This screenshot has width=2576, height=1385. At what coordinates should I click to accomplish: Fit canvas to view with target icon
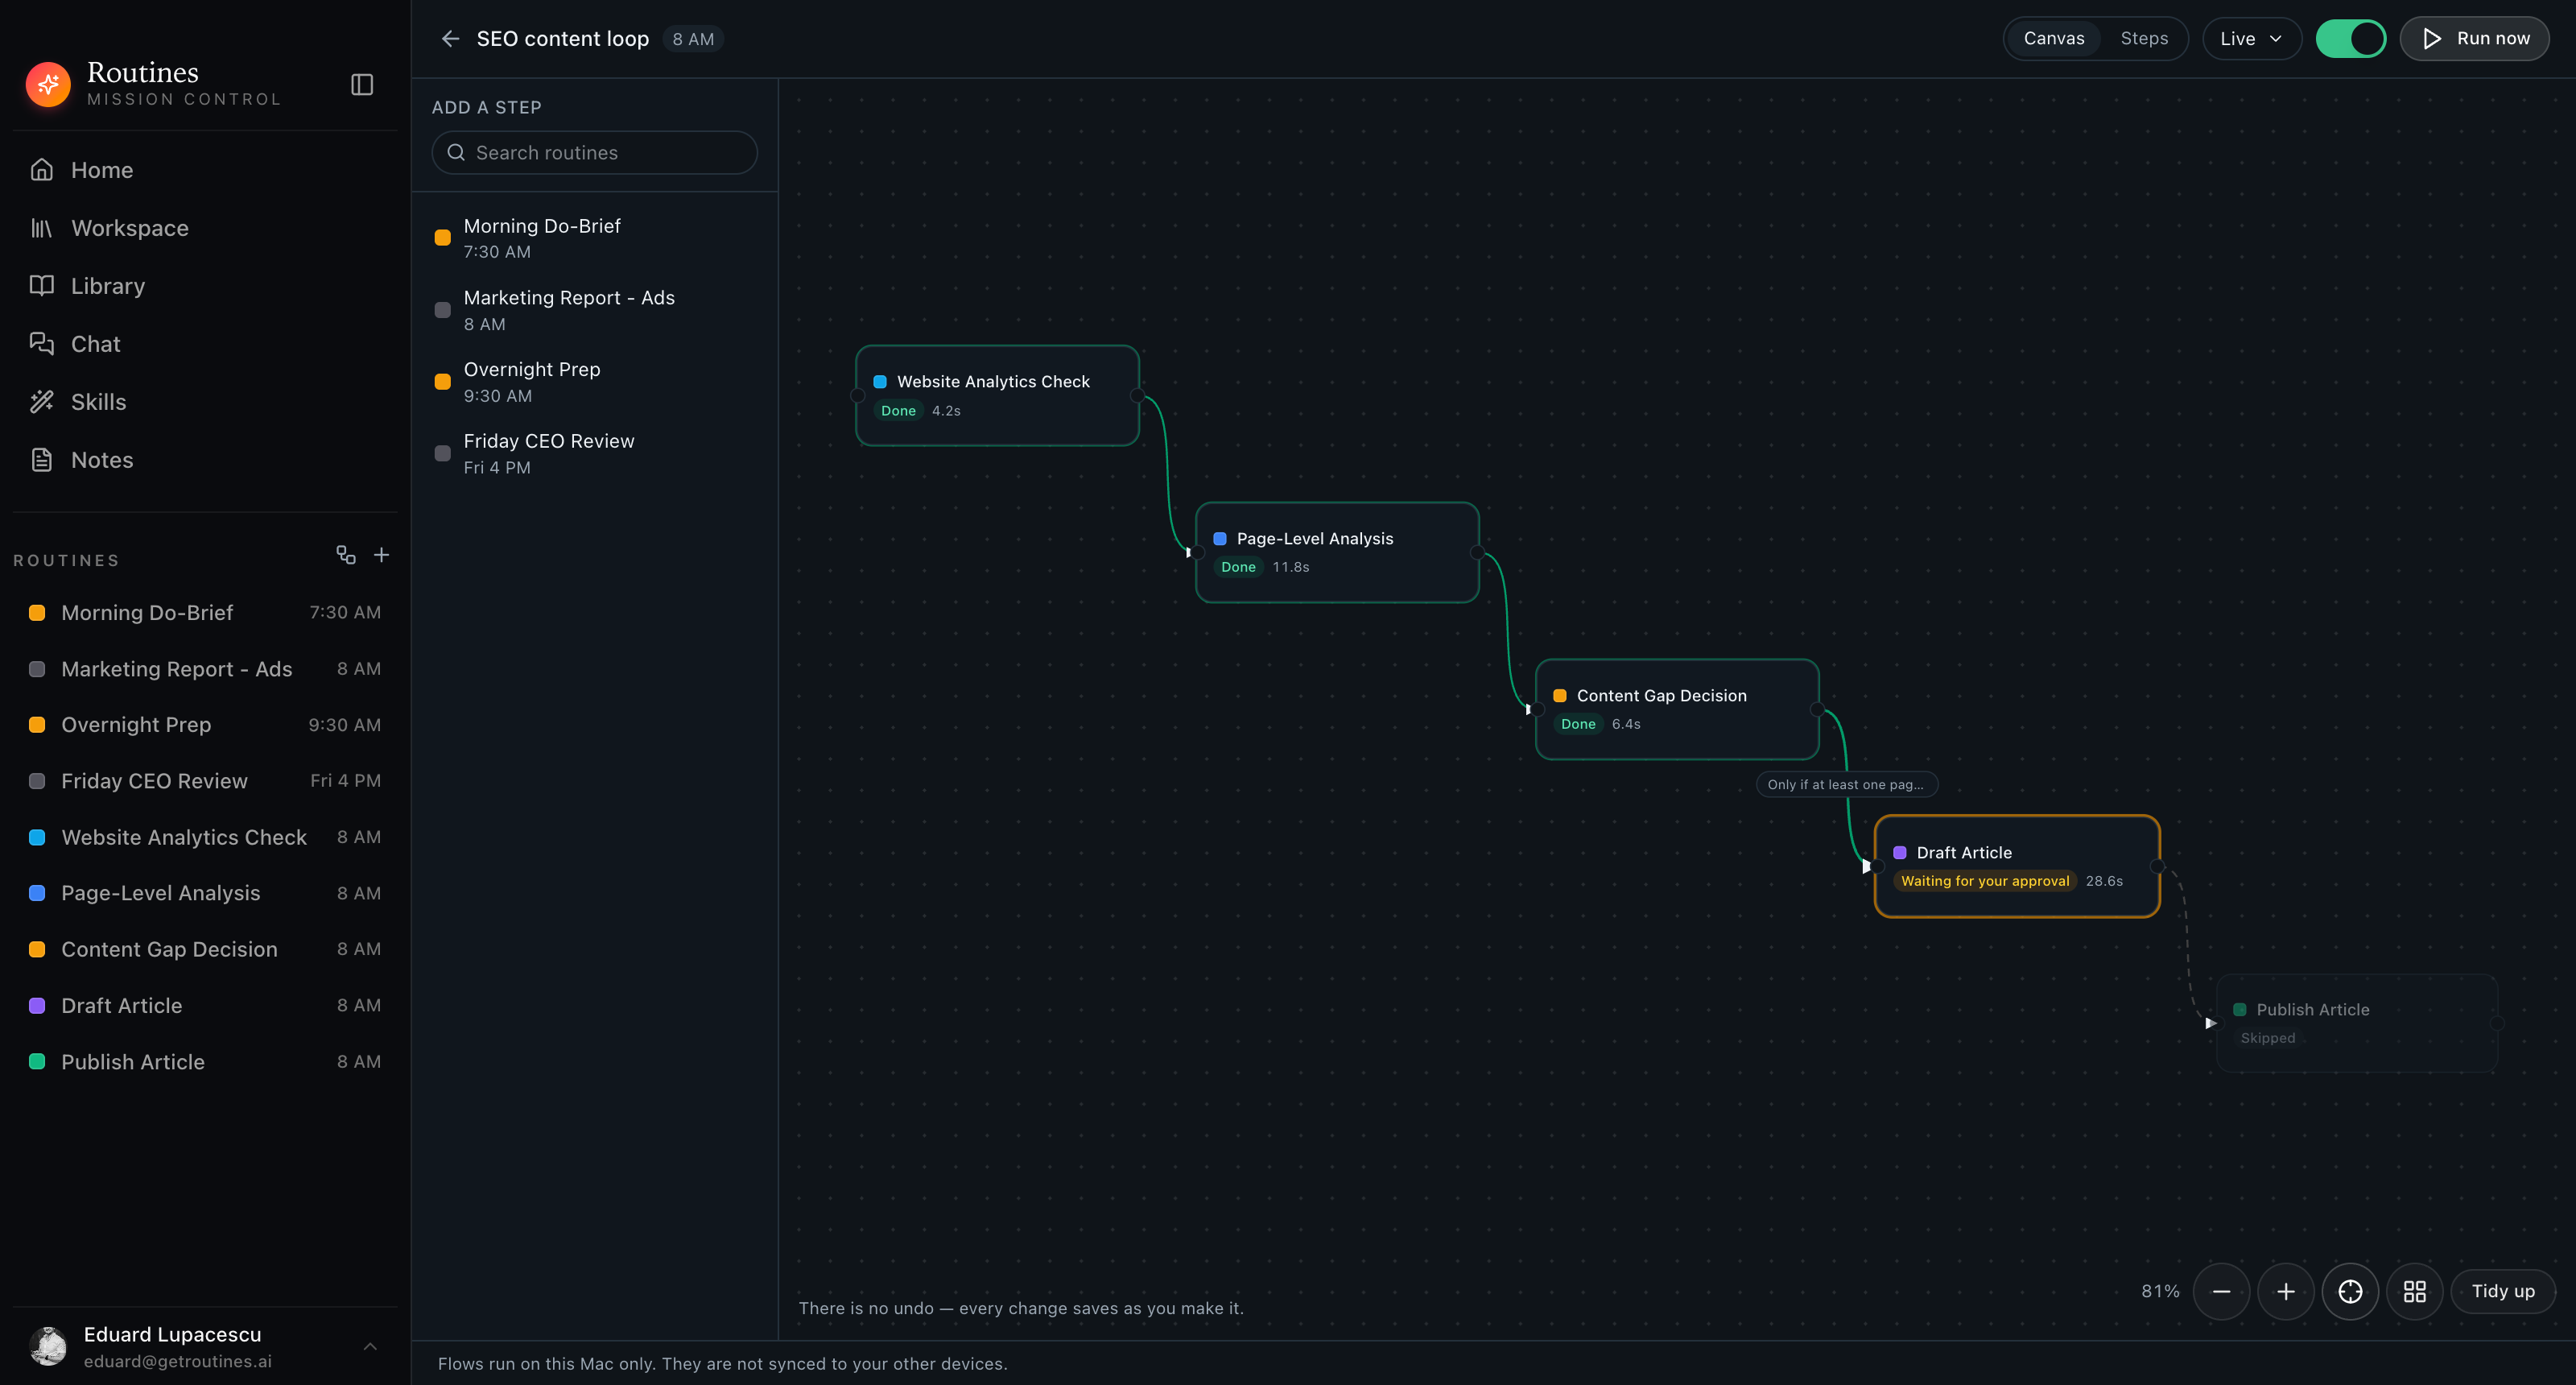pos(2350,1292)
